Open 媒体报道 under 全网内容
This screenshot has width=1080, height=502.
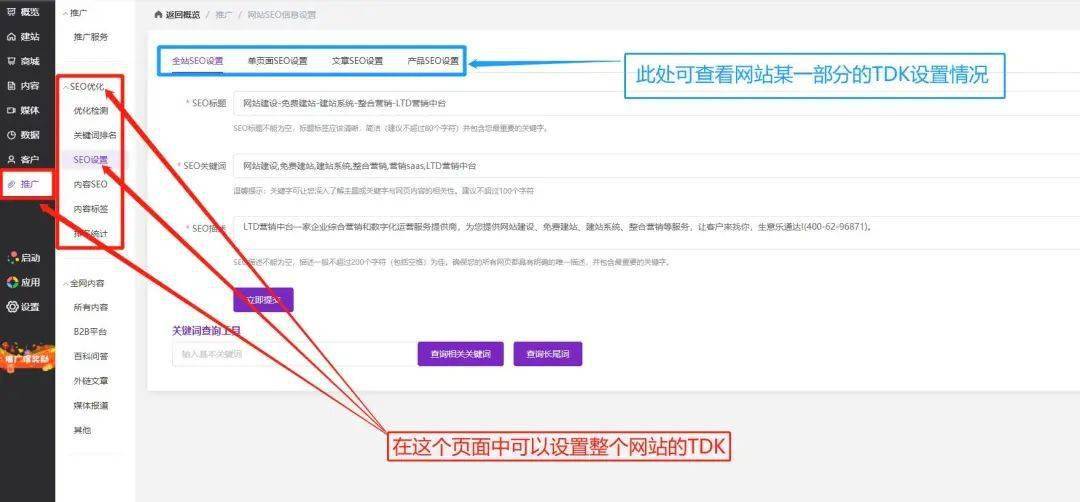91,406
